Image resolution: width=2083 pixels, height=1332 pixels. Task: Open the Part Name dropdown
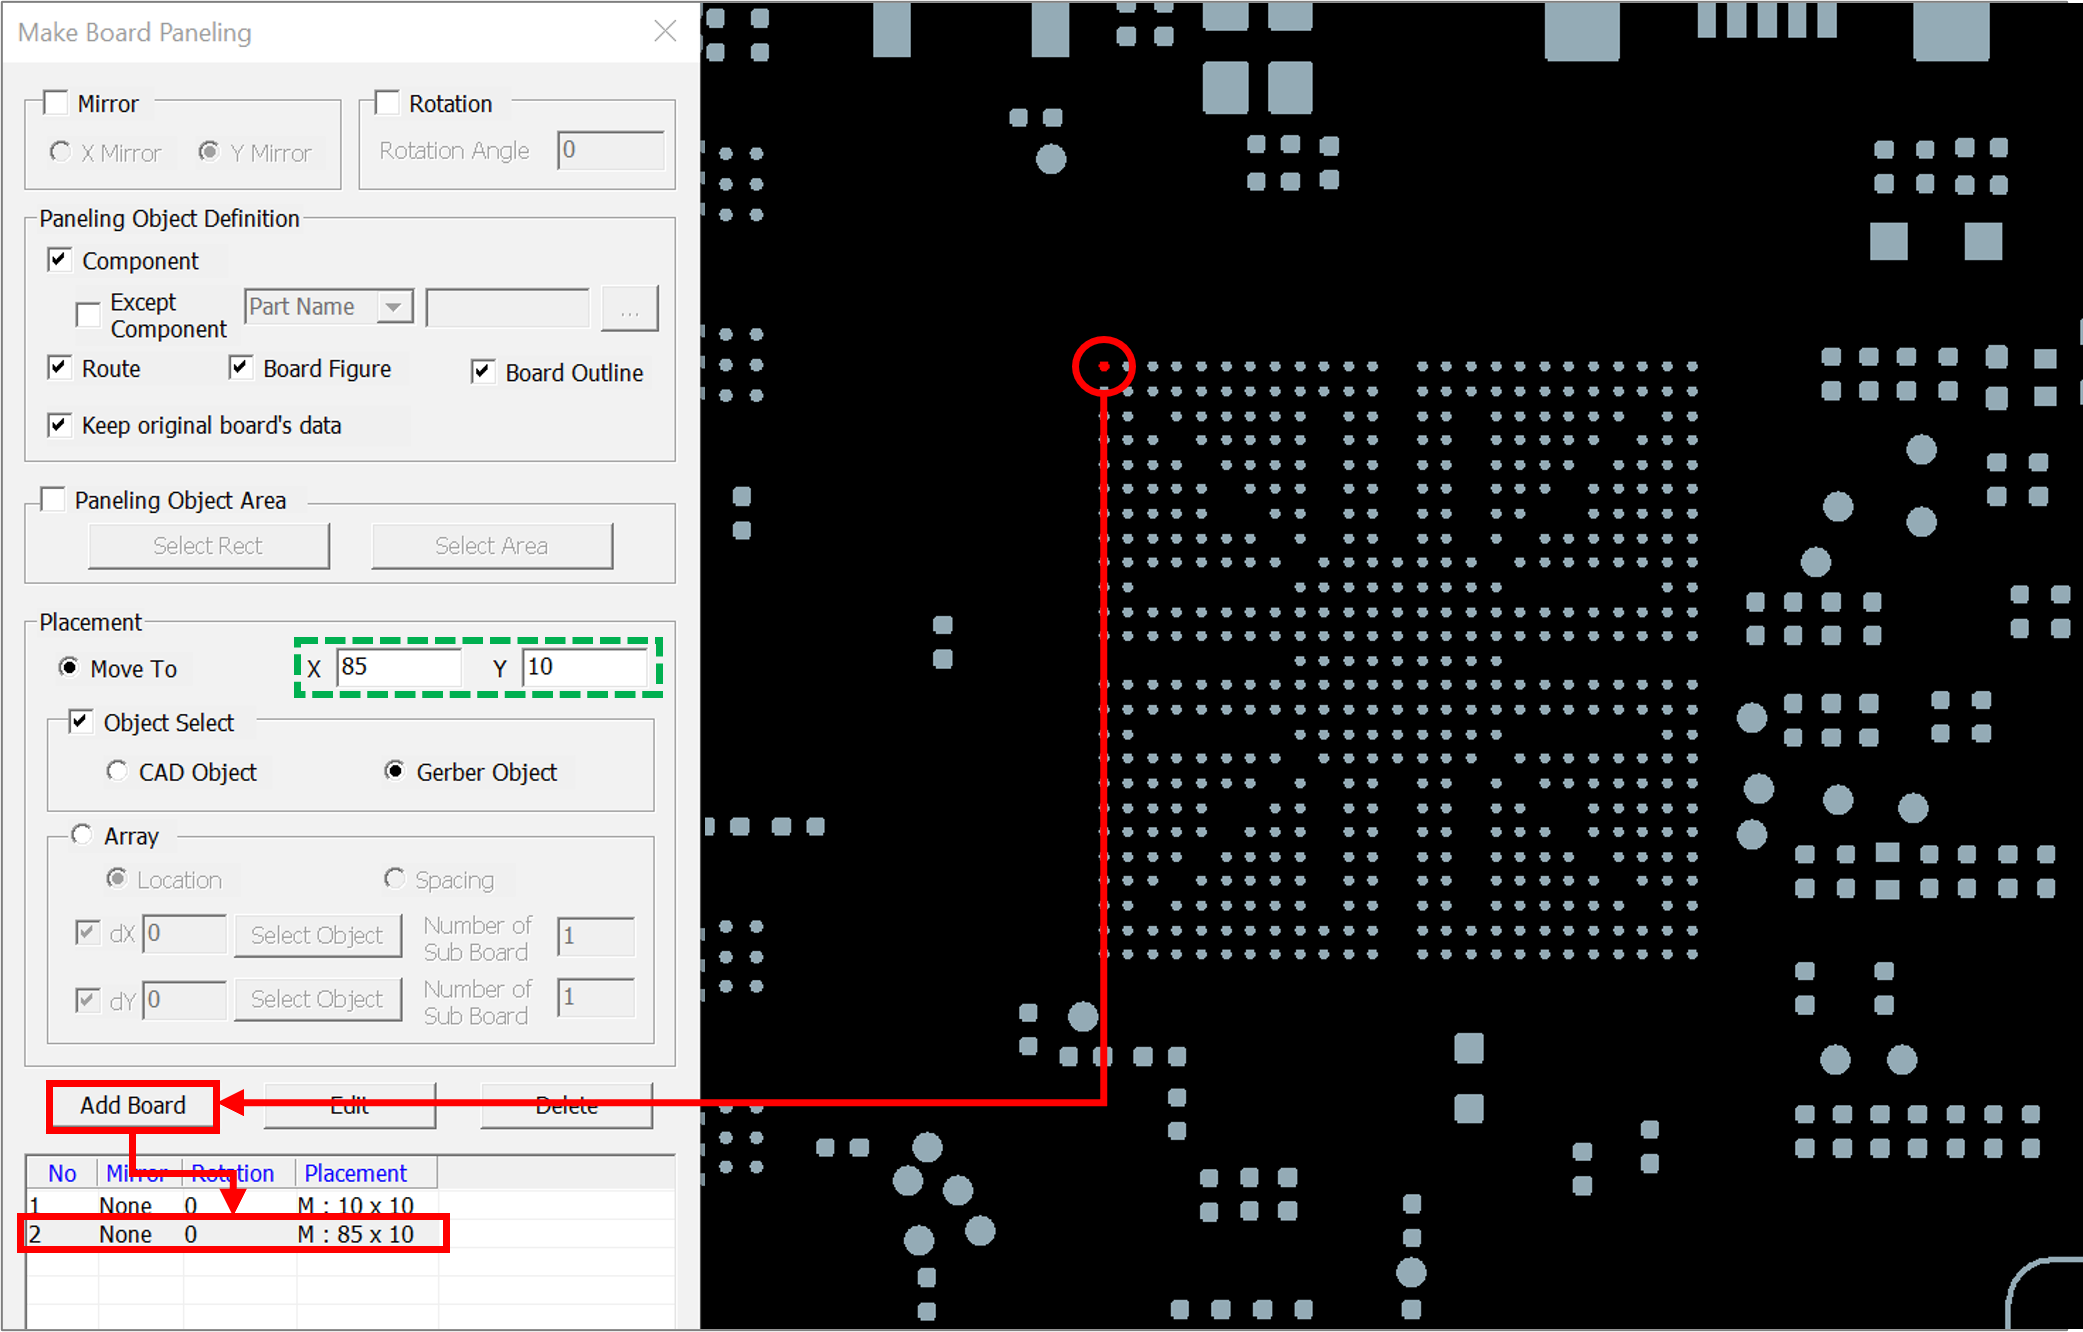point(394,306)
